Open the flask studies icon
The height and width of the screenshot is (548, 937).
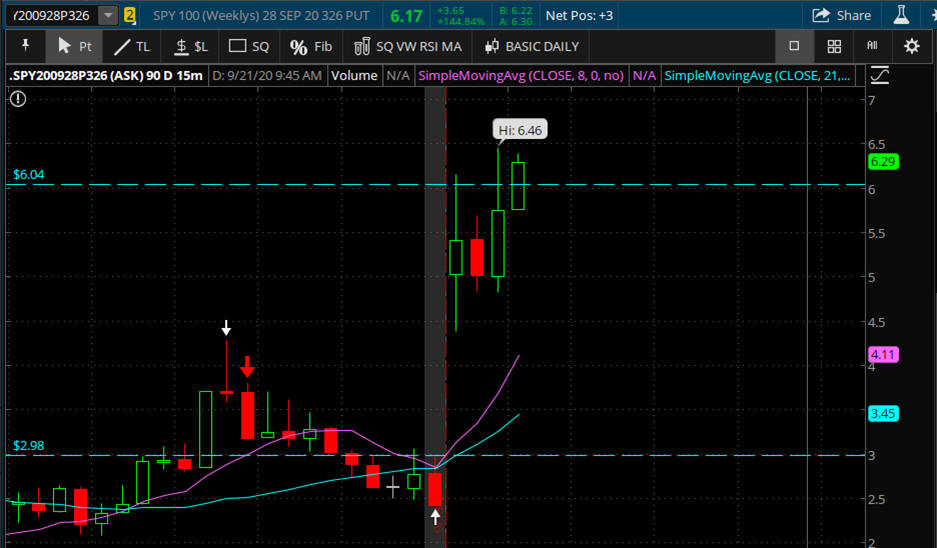pyautogui.click(x=901, y=15)
